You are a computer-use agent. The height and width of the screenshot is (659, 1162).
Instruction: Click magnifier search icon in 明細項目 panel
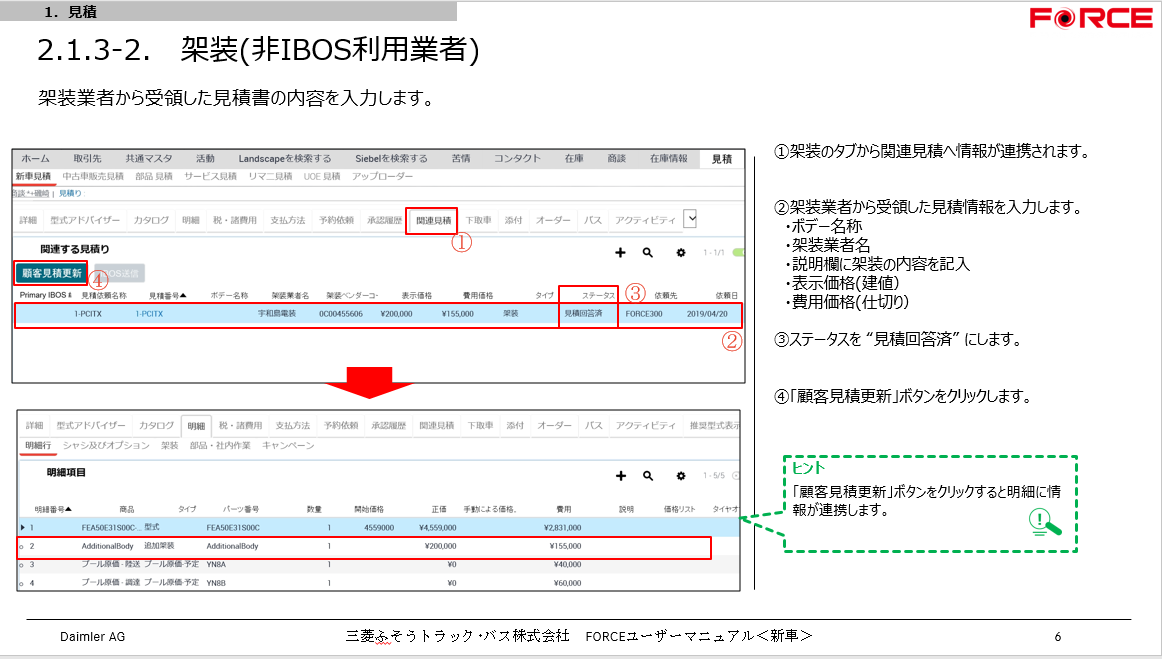[648, 476]
